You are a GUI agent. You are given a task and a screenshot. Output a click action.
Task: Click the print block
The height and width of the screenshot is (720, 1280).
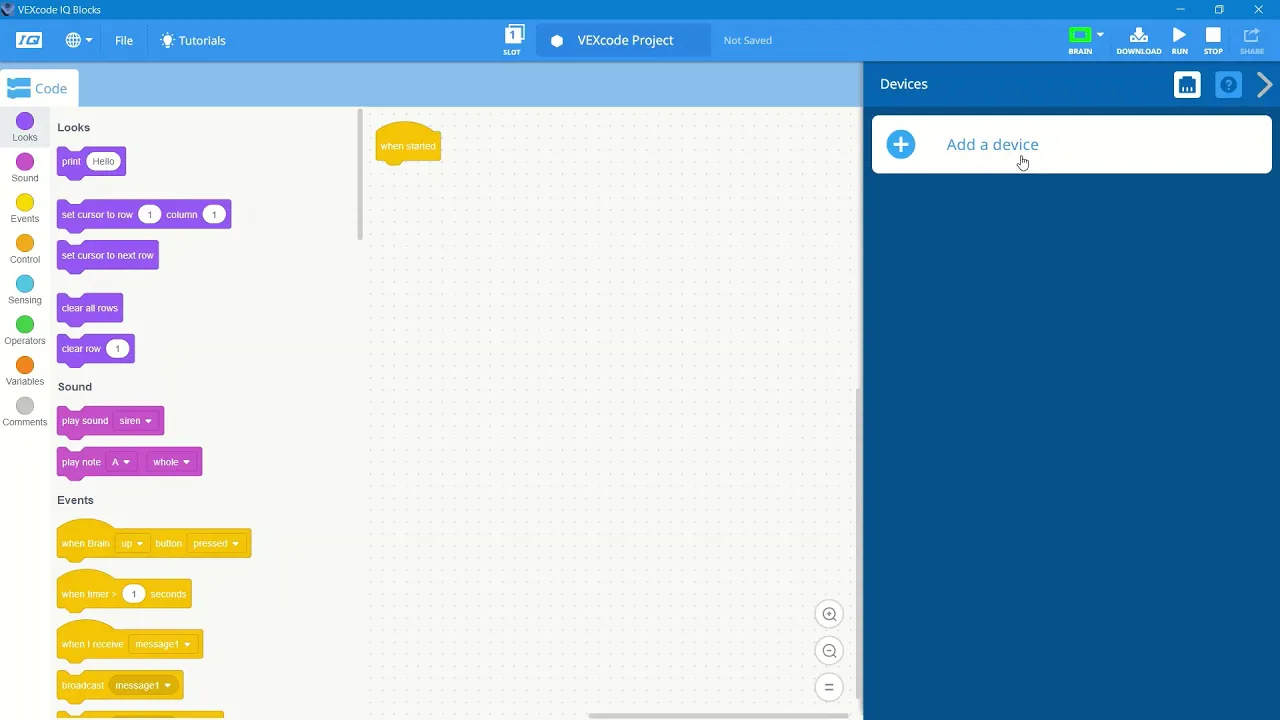(x=70, y=162)
